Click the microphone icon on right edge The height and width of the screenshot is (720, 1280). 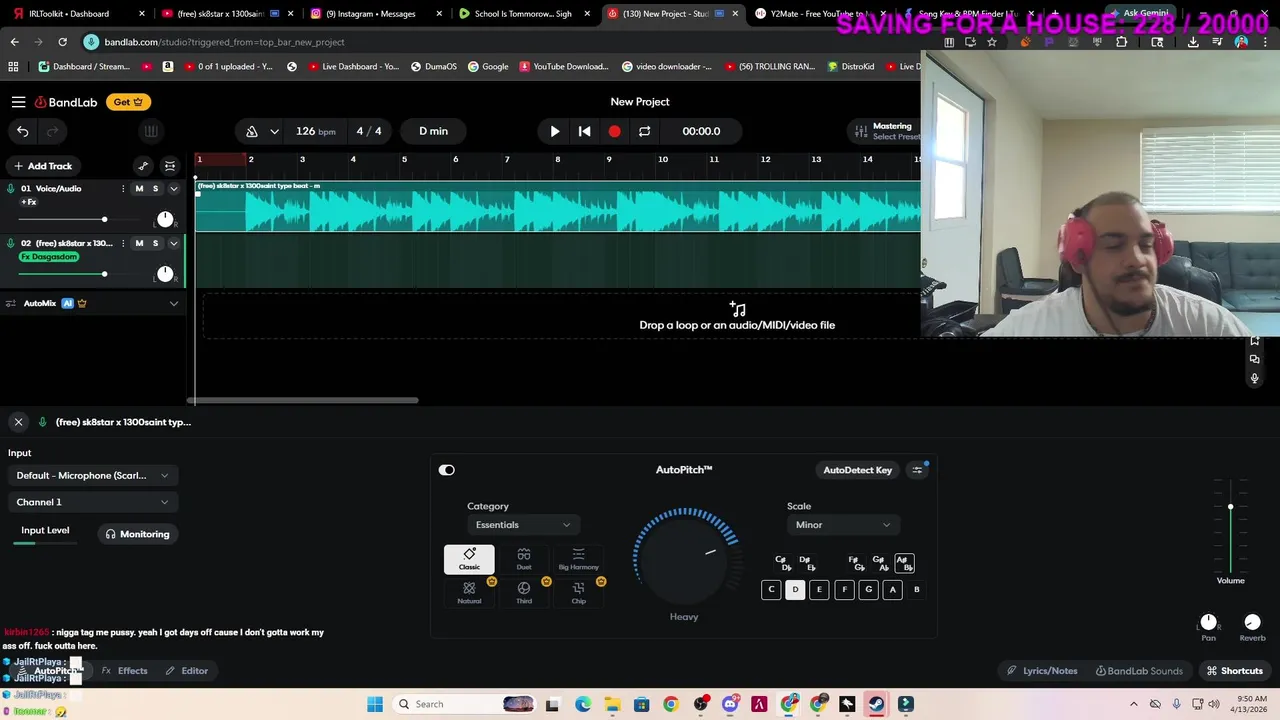1254,378
